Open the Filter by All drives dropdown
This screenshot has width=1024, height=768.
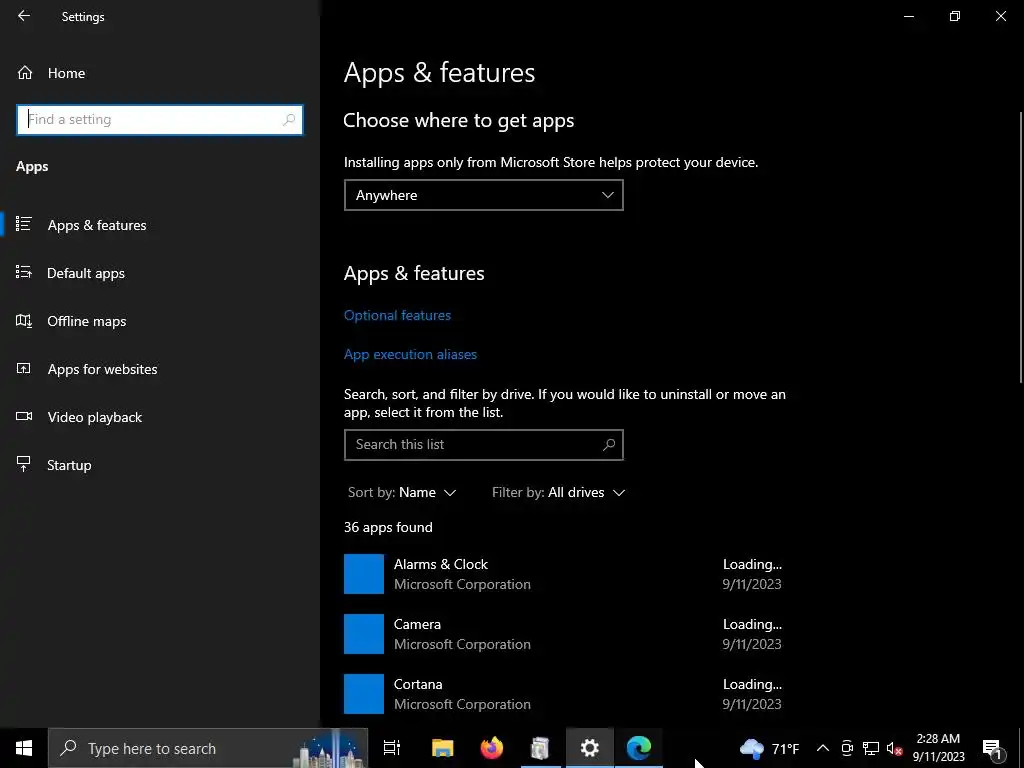558,492
